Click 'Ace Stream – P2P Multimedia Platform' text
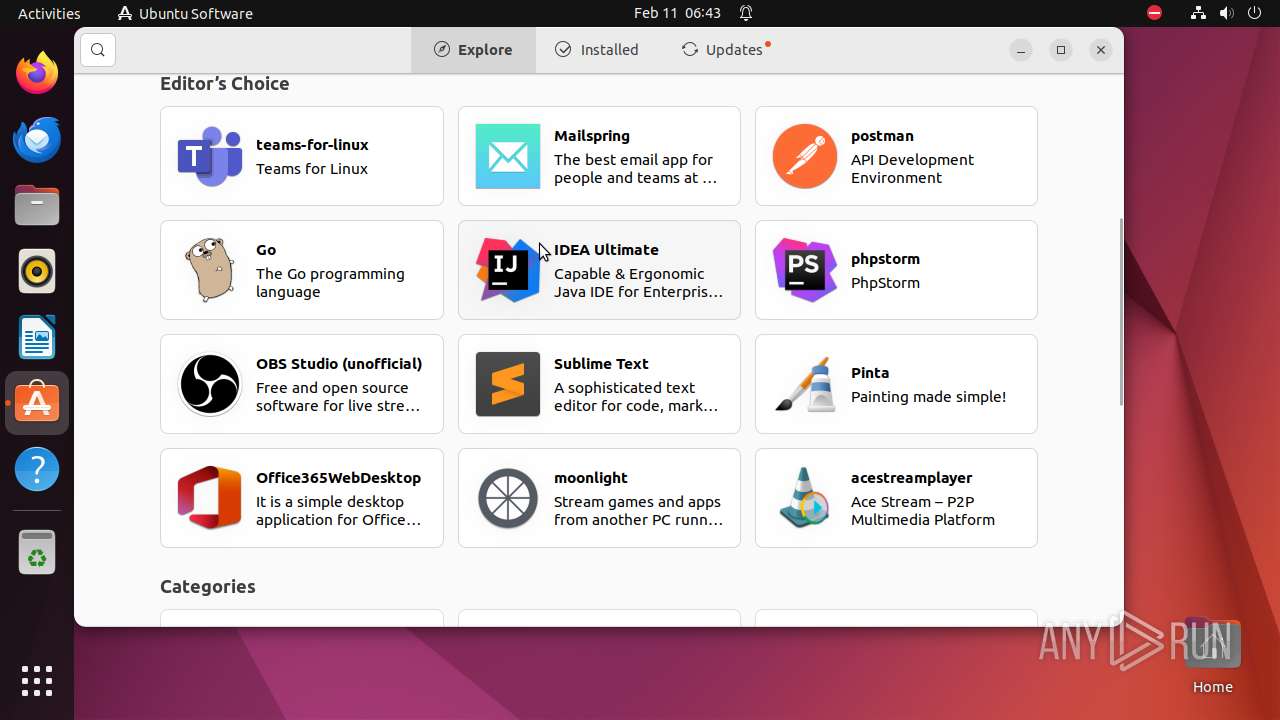This screenshot has height=720, width=1280. 923,511
